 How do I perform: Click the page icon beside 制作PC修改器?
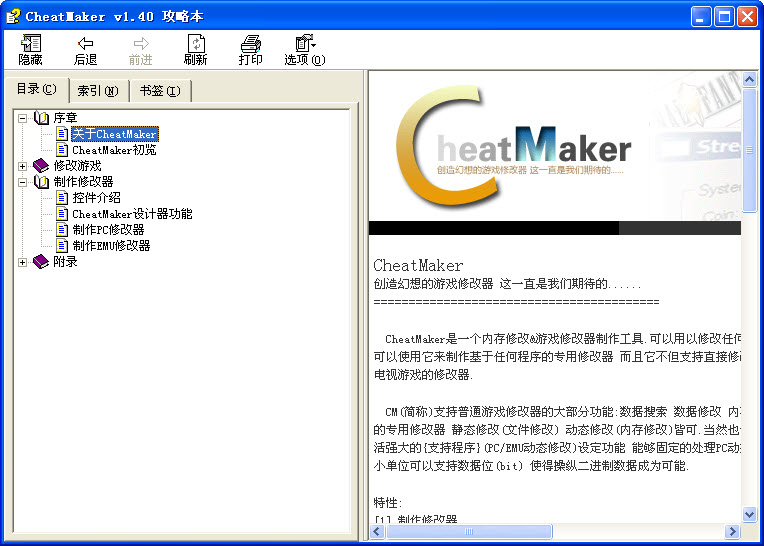click(x=62, y=229)
